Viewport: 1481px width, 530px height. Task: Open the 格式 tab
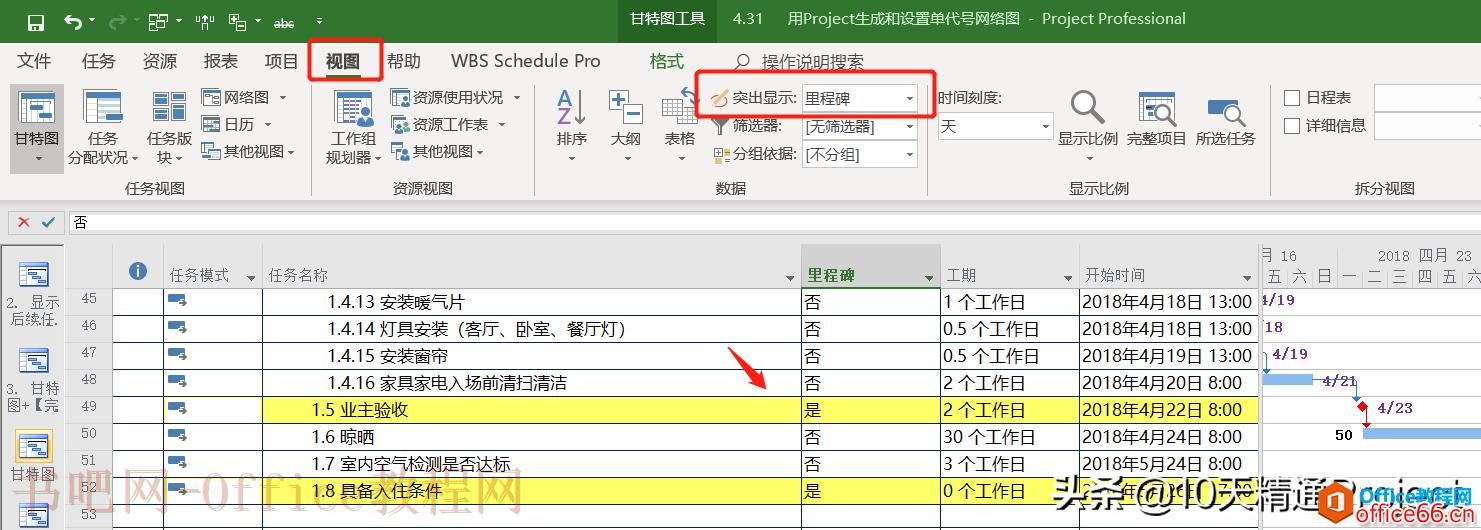pos(666,61)
